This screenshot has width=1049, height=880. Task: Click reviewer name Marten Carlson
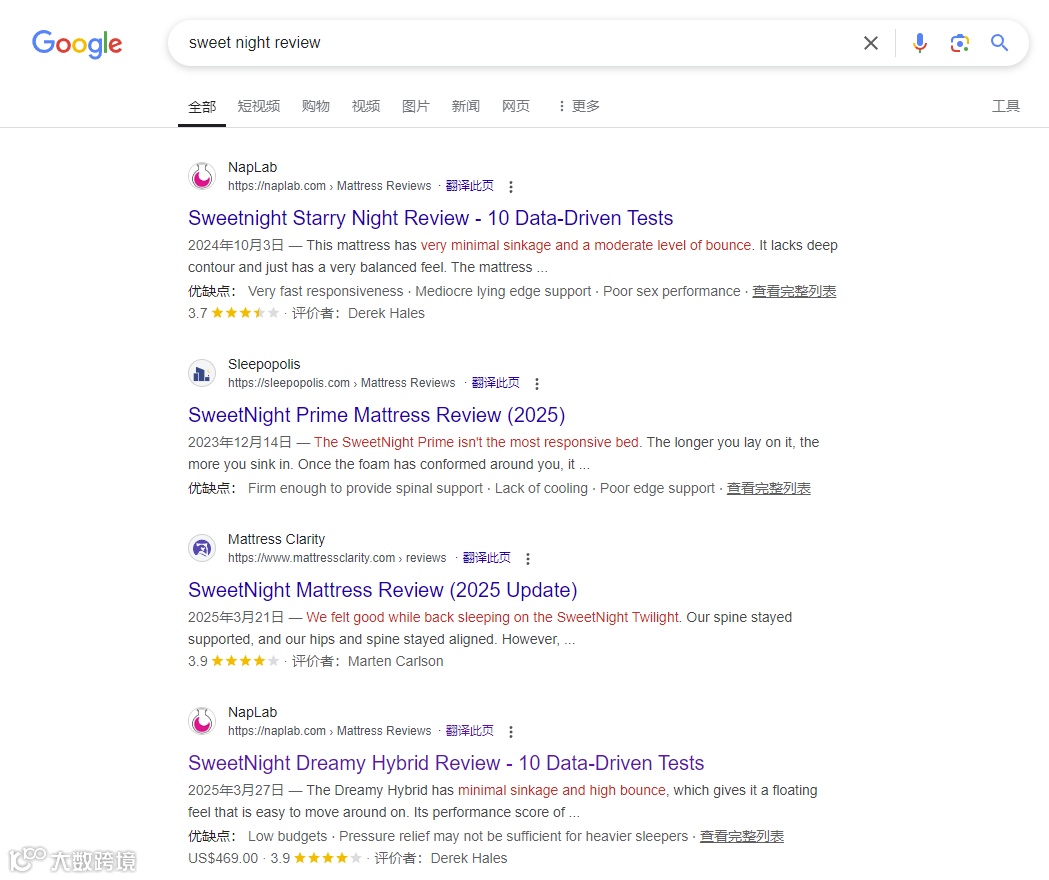(x=395, y=661)
